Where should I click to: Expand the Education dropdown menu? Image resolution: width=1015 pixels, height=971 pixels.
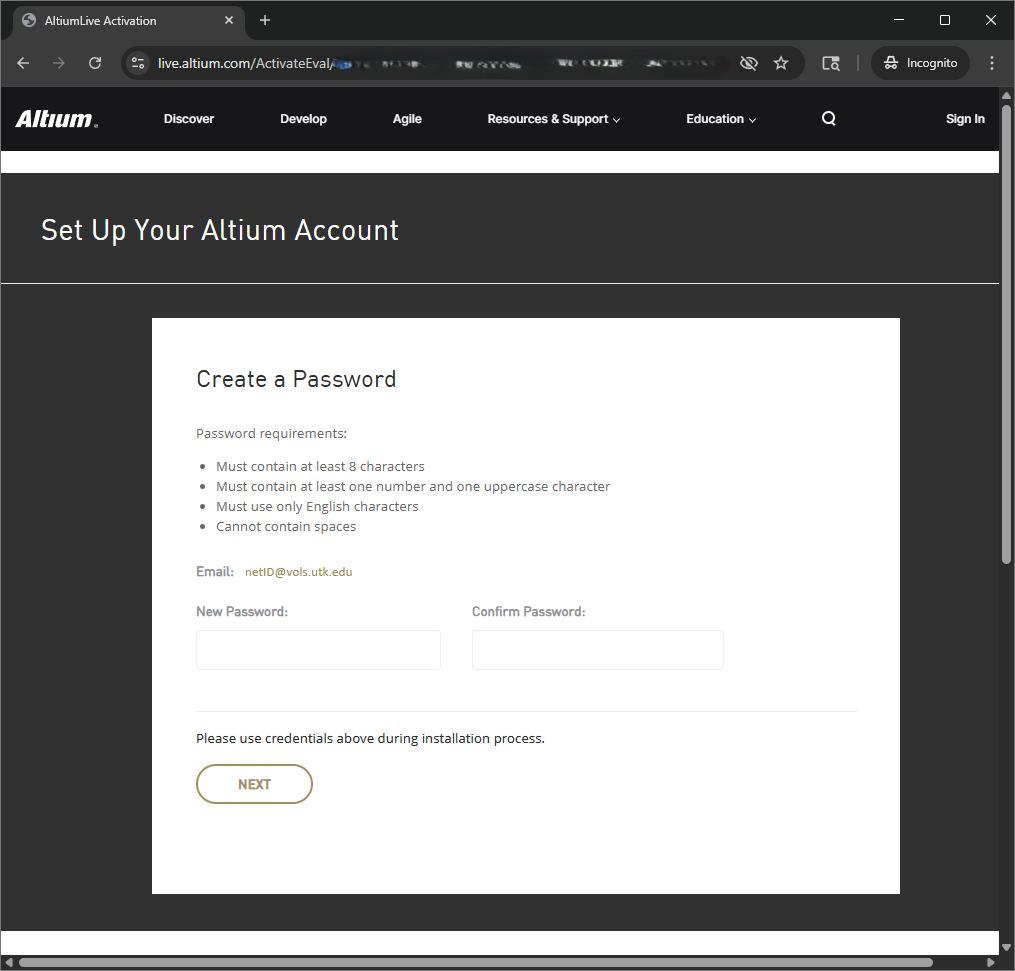coord(720,119)
